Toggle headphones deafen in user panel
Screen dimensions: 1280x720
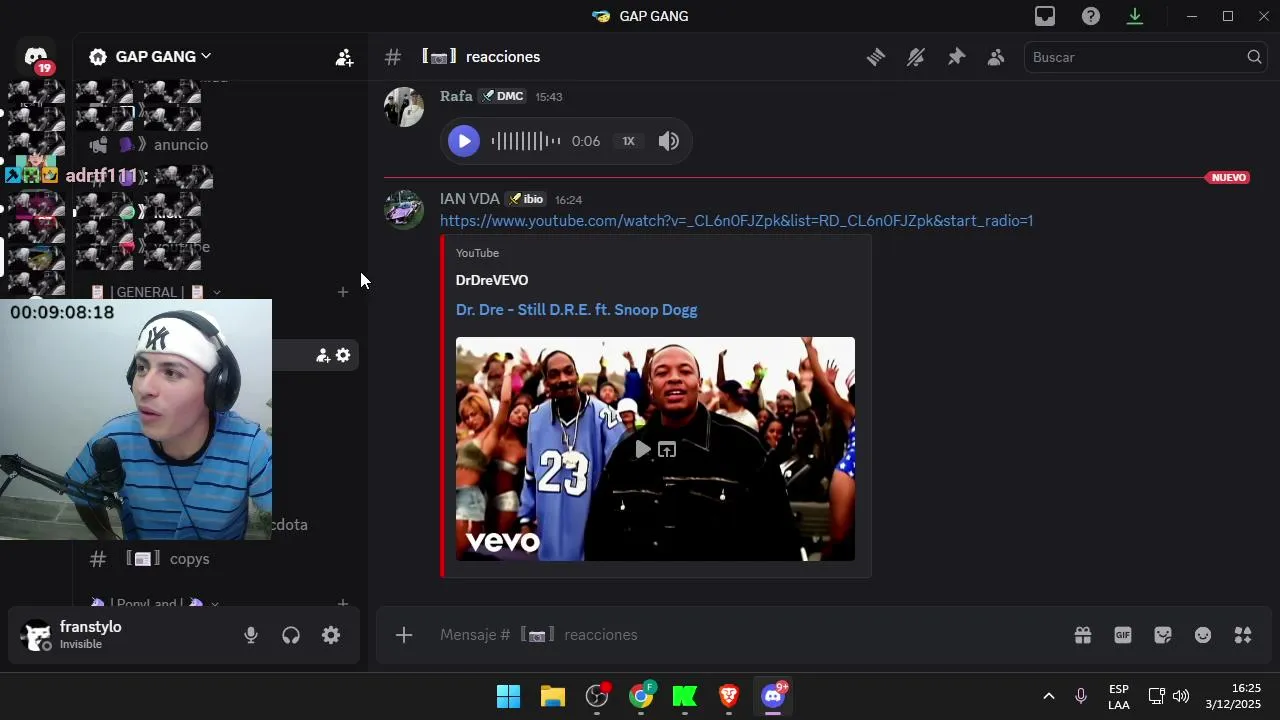point(291,635)
